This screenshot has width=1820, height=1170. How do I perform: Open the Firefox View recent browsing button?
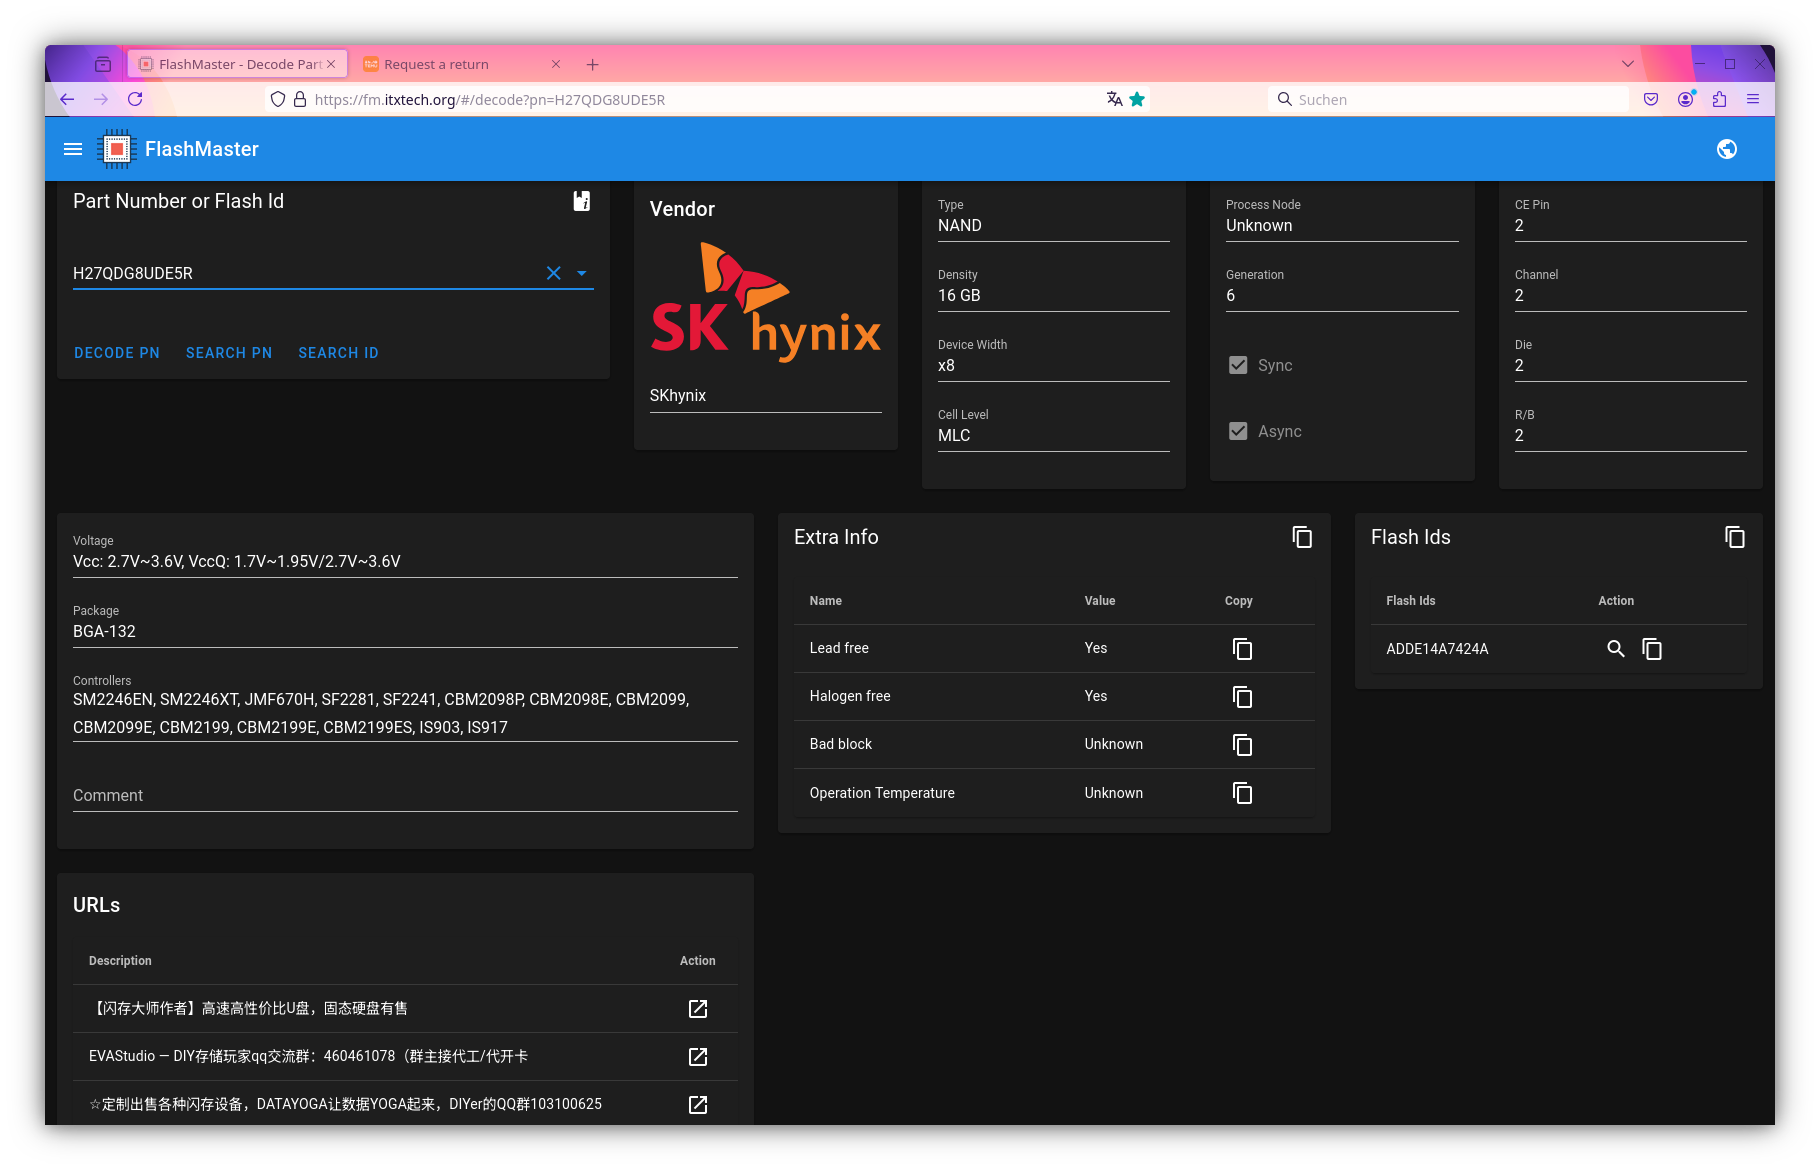103,64
